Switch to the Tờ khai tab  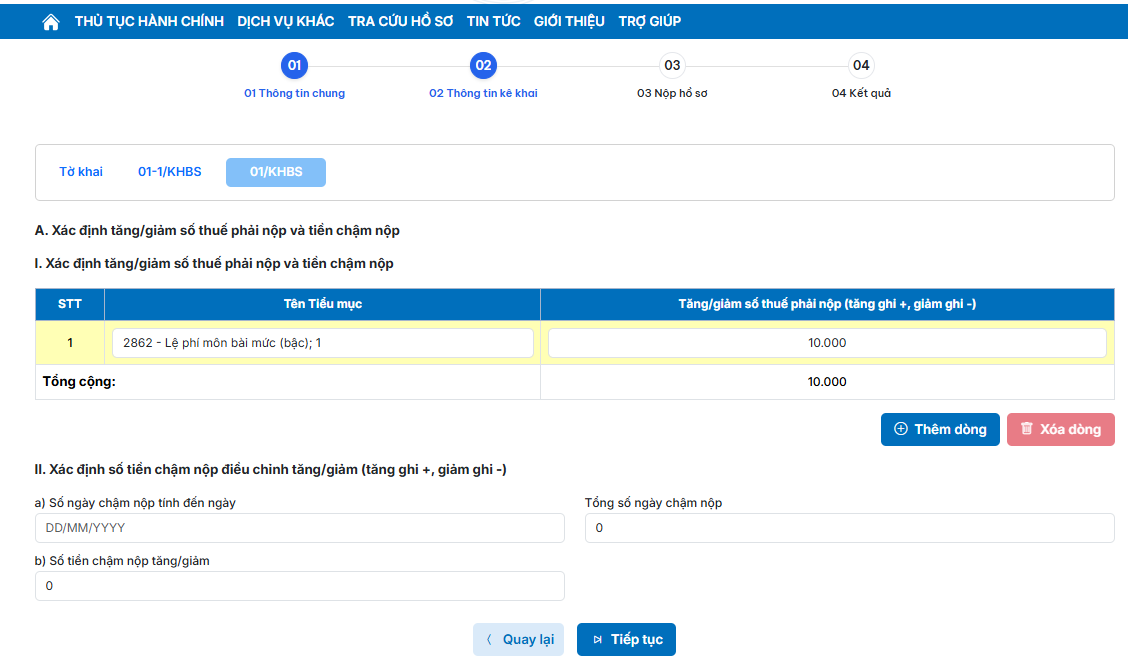81,172
